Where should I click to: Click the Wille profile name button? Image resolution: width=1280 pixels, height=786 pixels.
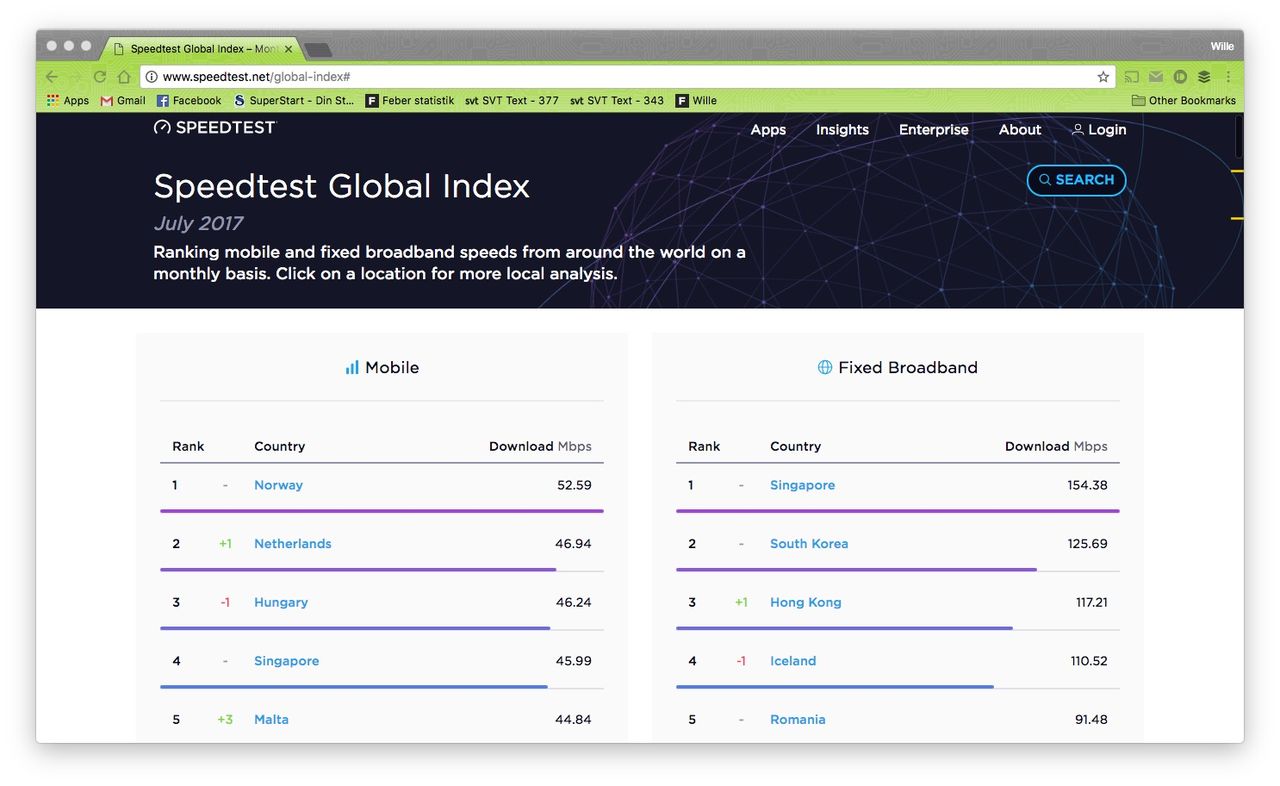point(1222,46)
